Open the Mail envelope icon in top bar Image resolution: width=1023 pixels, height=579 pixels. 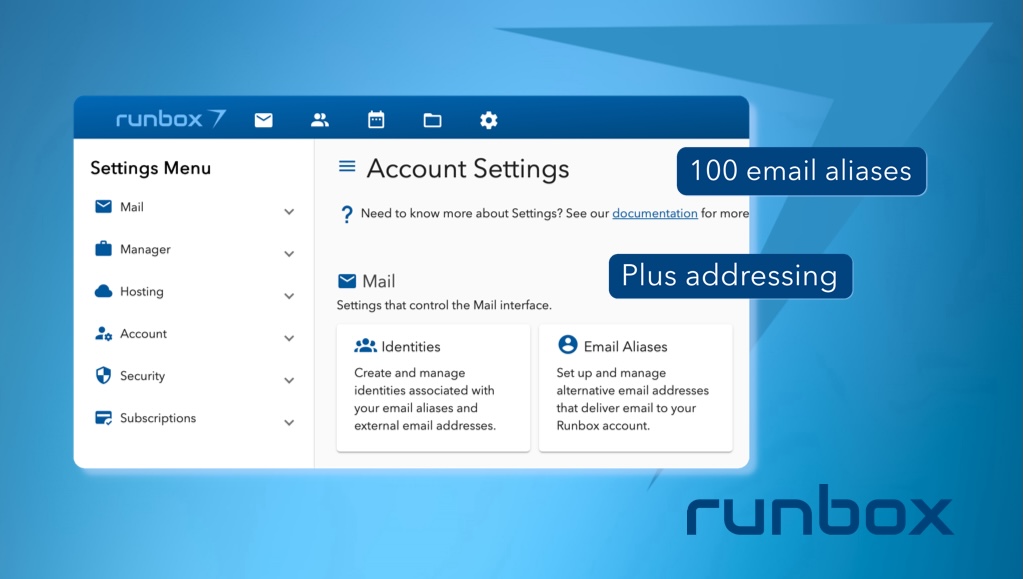click(264, 120)
